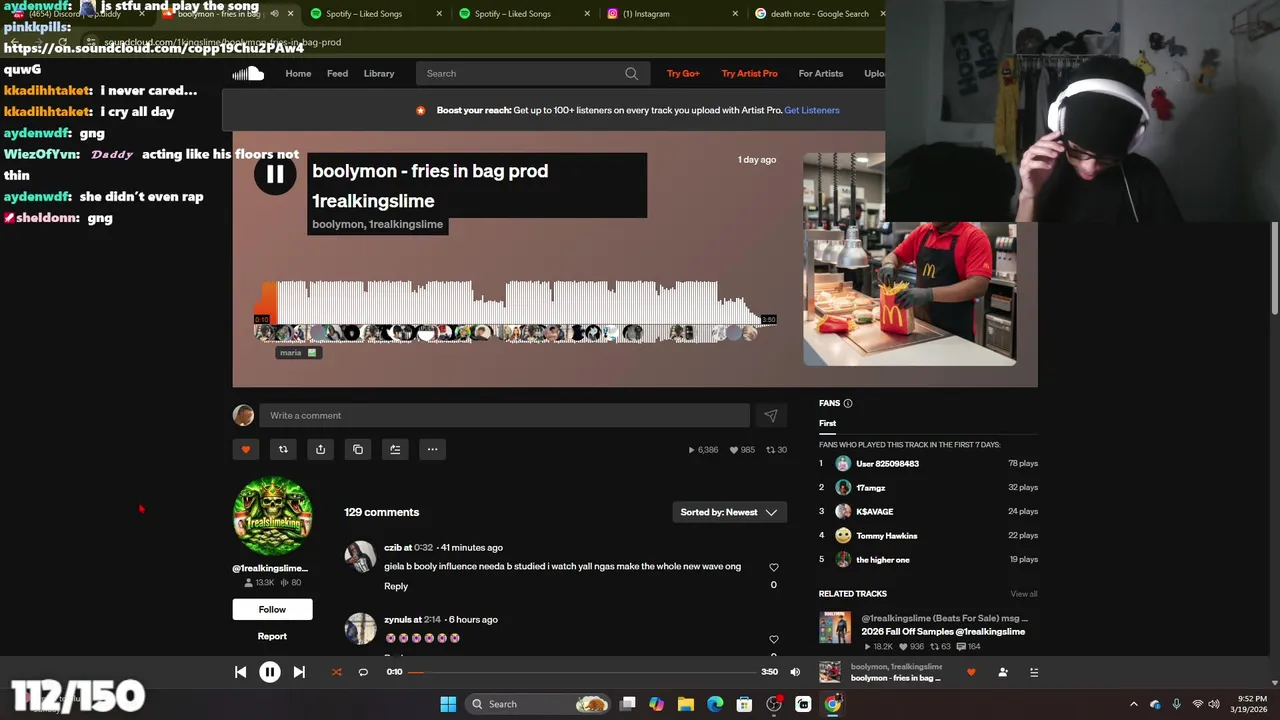Image resolution: width=1280 pixels, height=720 pixels.
Task: Pause playback in bottom player bar
Action: 270,672
